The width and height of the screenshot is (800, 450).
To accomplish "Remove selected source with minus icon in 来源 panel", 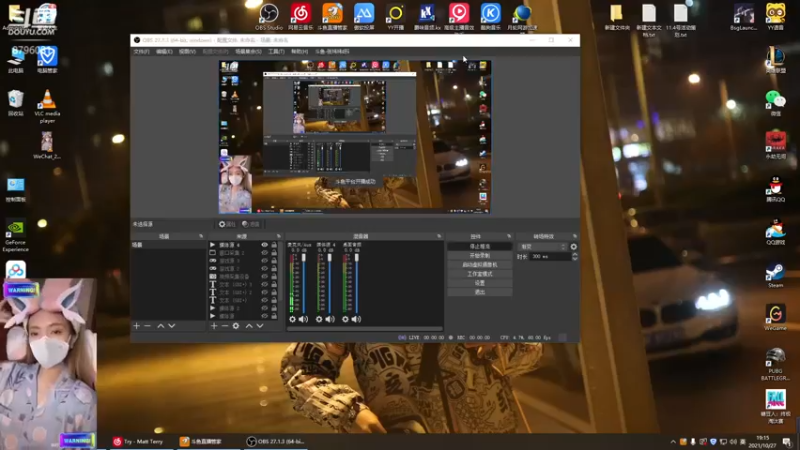I will point(224,326).
